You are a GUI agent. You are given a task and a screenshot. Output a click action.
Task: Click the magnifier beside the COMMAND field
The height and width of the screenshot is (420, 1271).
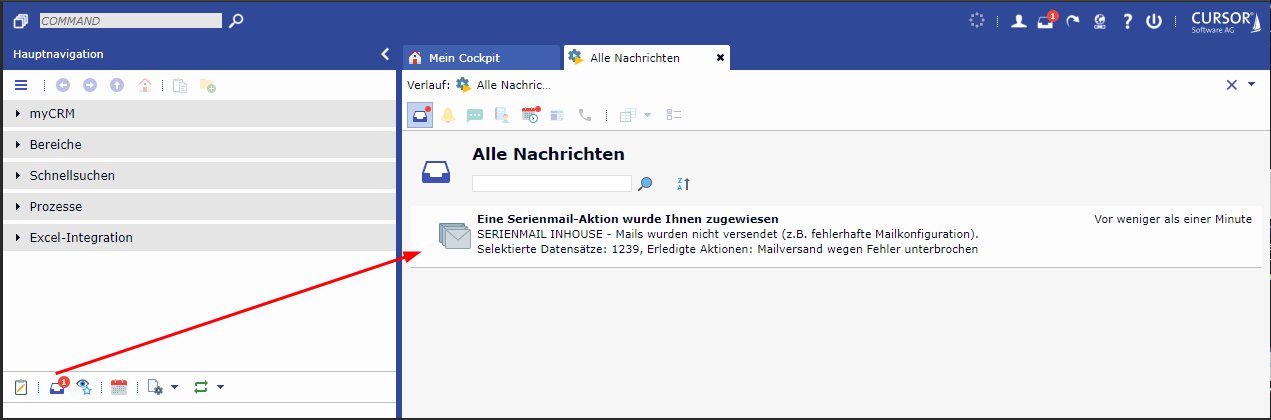236,20
